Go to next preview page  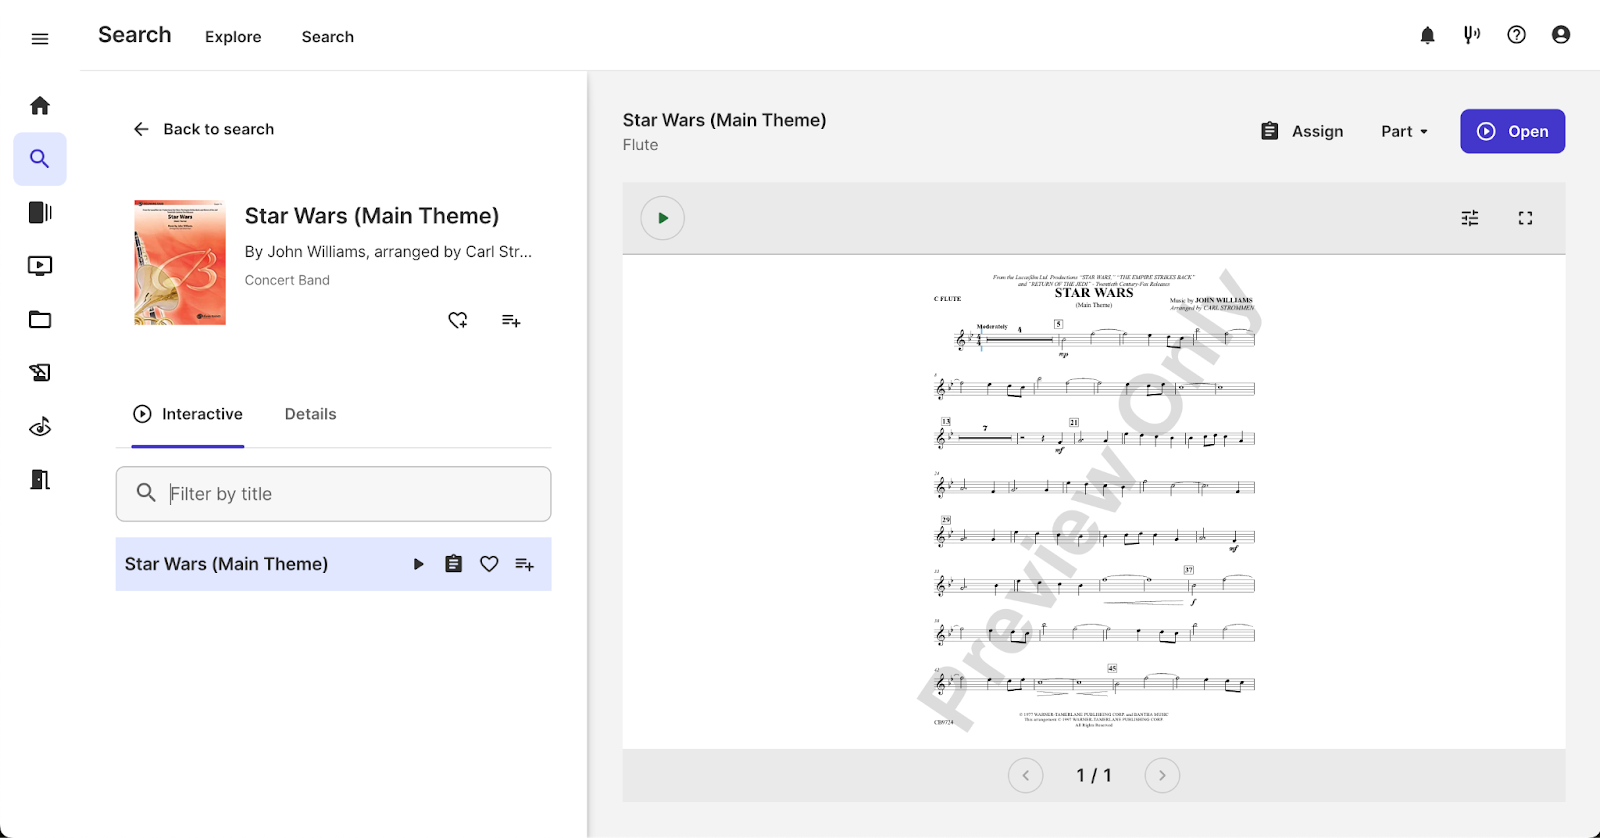[x=1162, y=775]
